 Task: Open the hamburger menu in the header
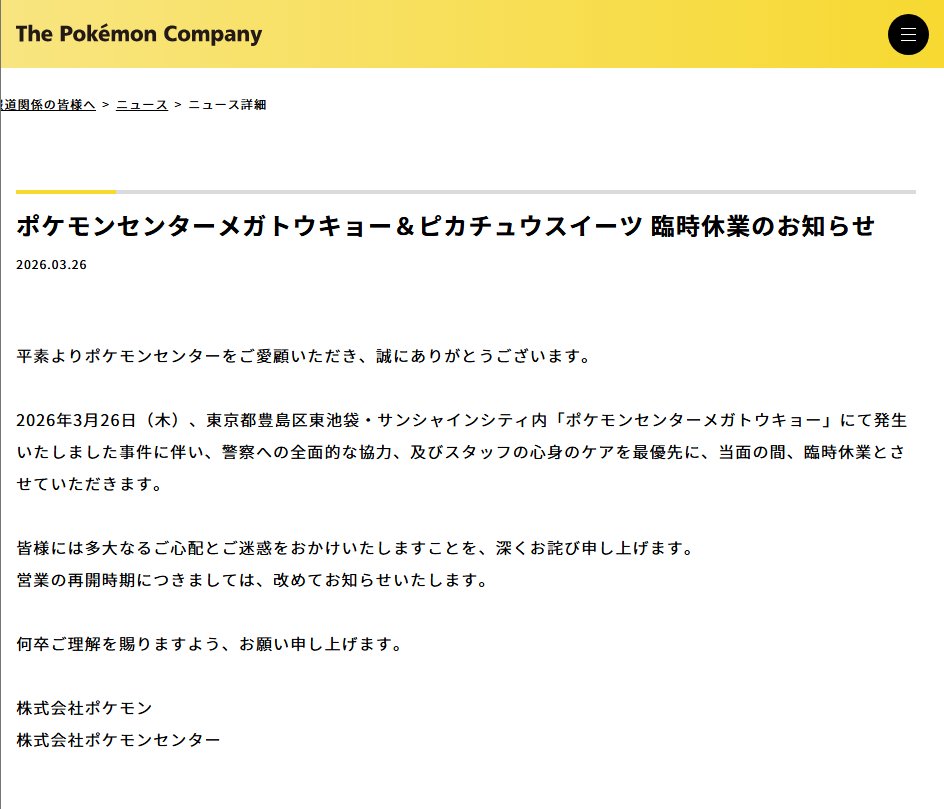click(x=908, y=34)
